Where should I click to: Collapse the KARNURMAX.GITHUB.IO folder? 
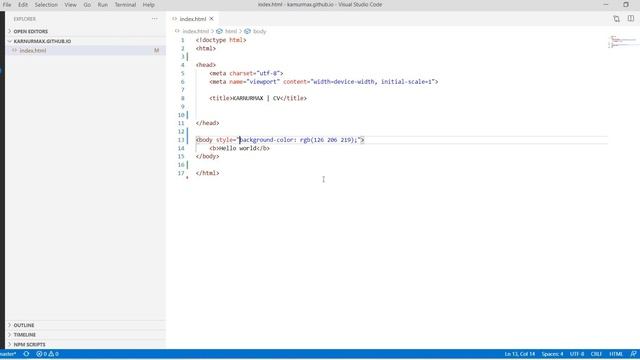coord(86,41)
